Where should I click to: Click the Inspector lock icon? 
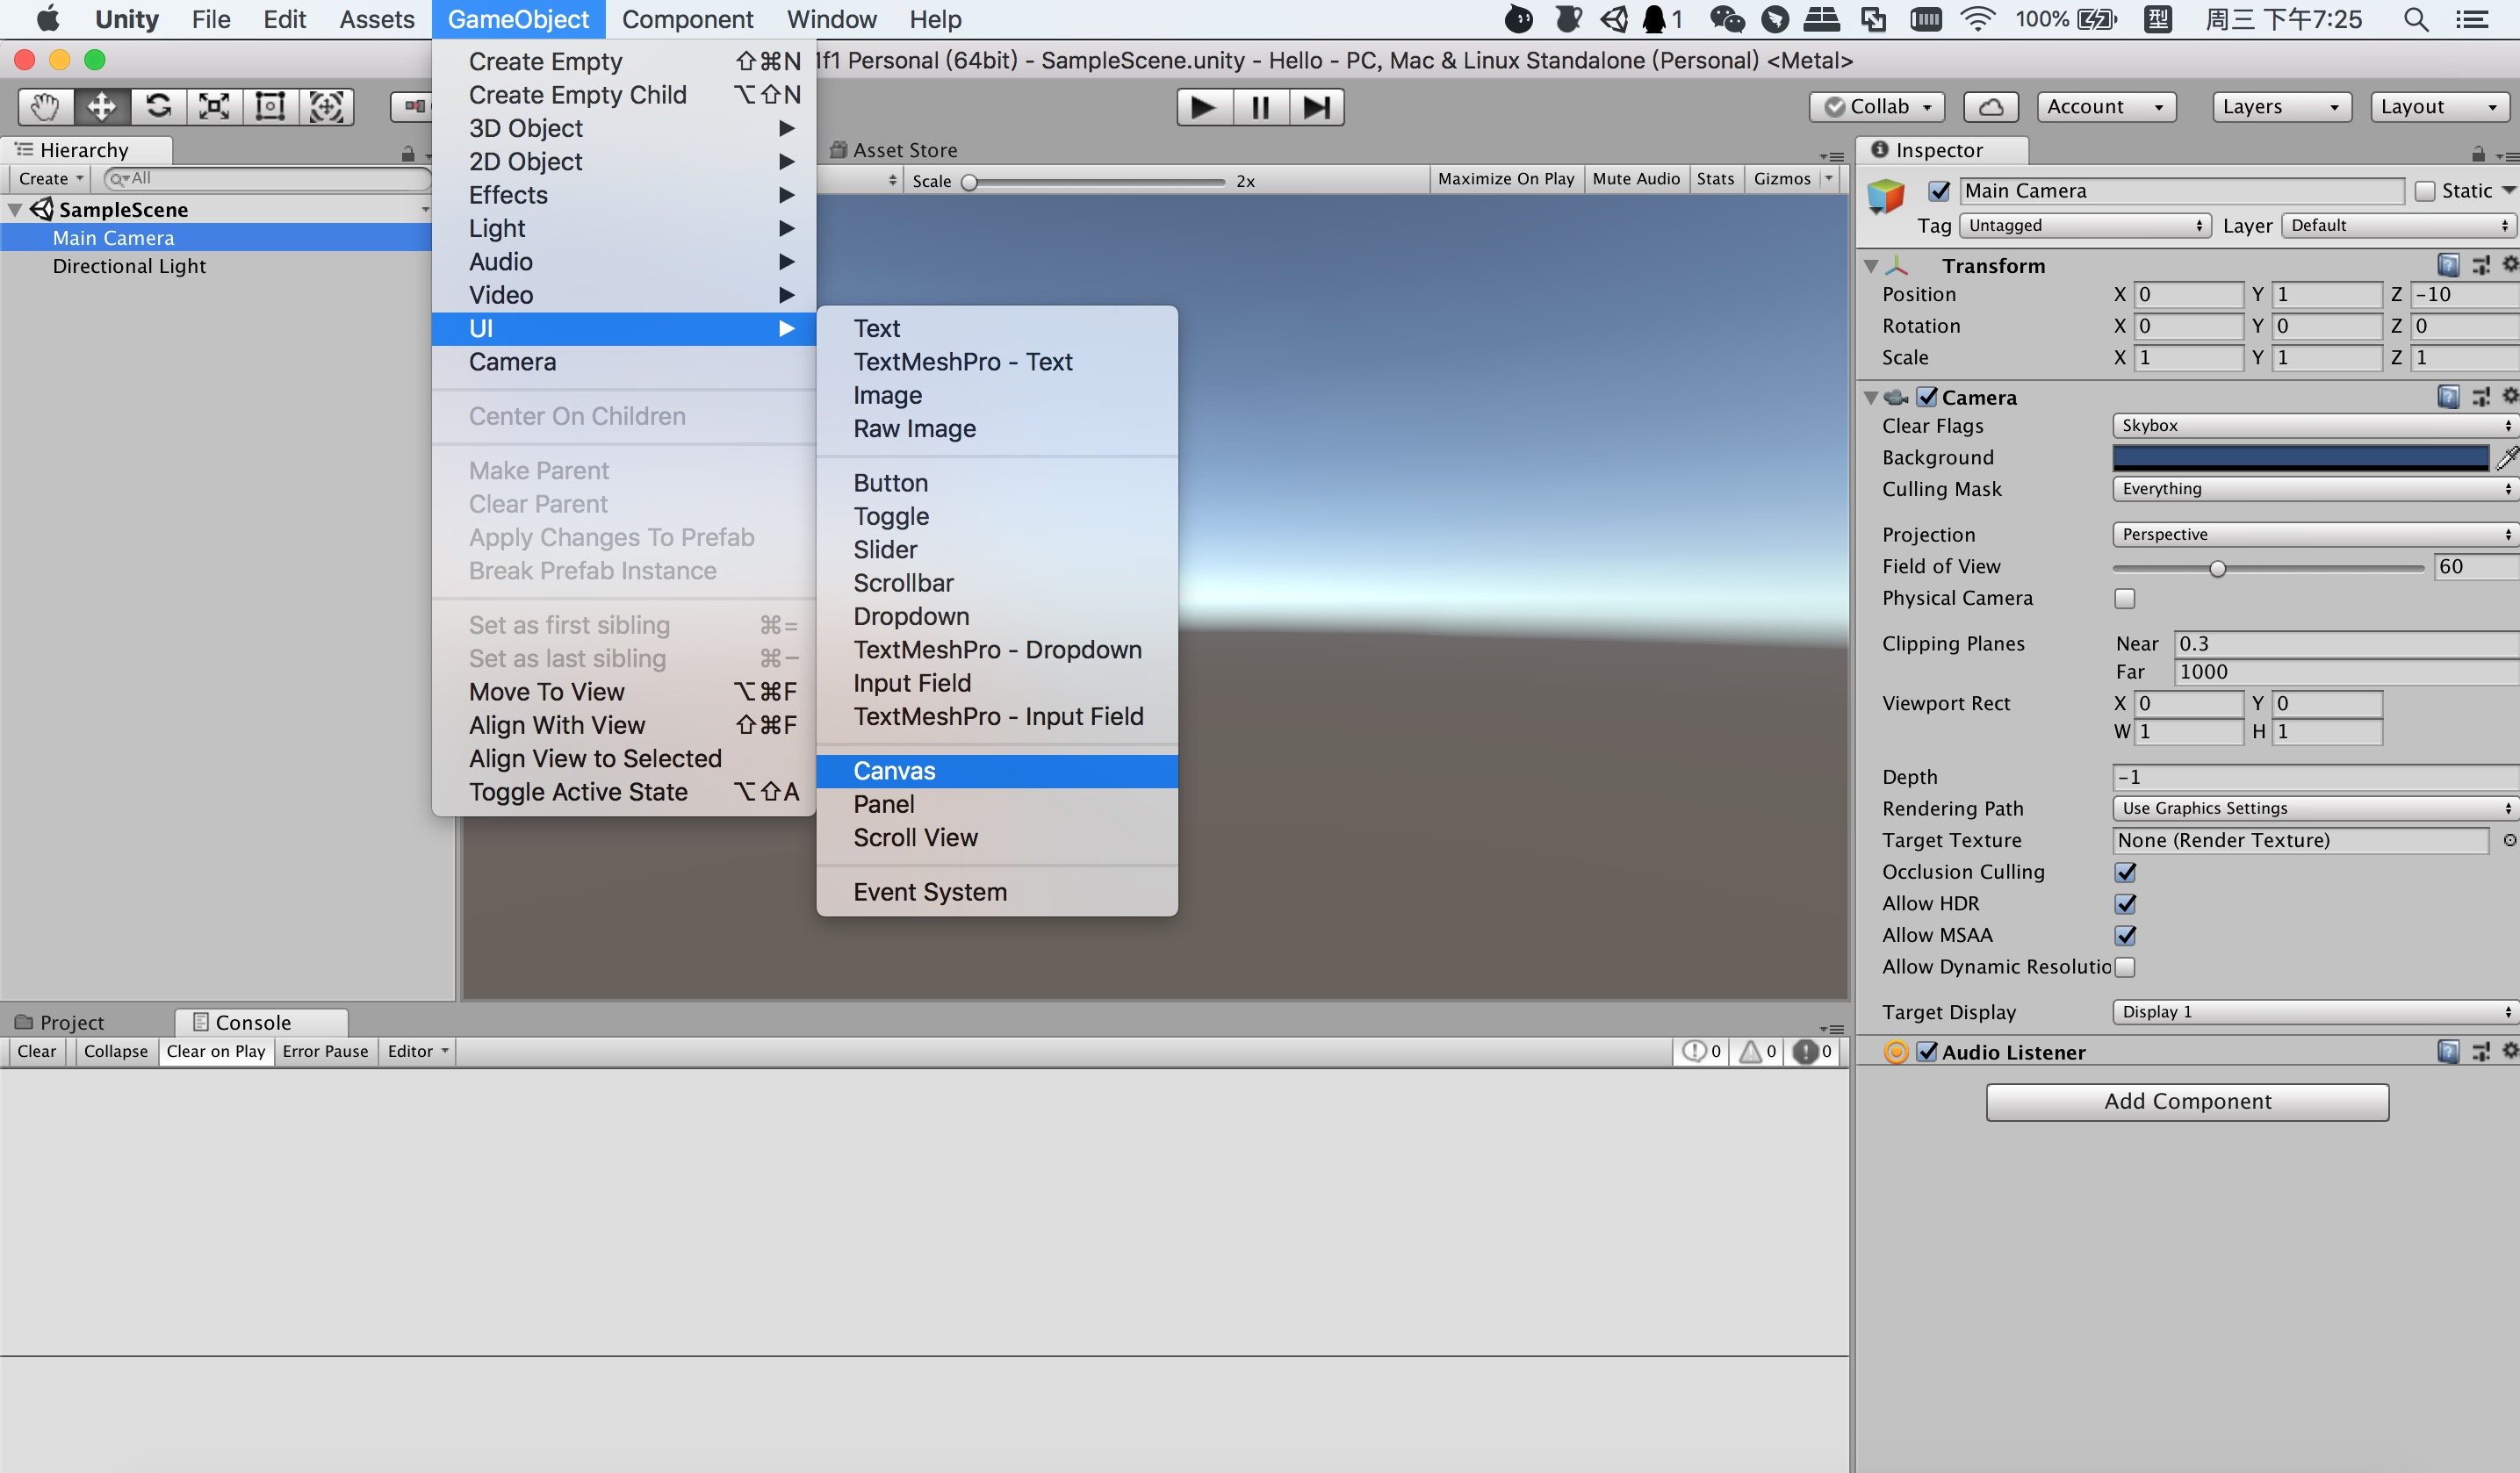pos(2478,153)
